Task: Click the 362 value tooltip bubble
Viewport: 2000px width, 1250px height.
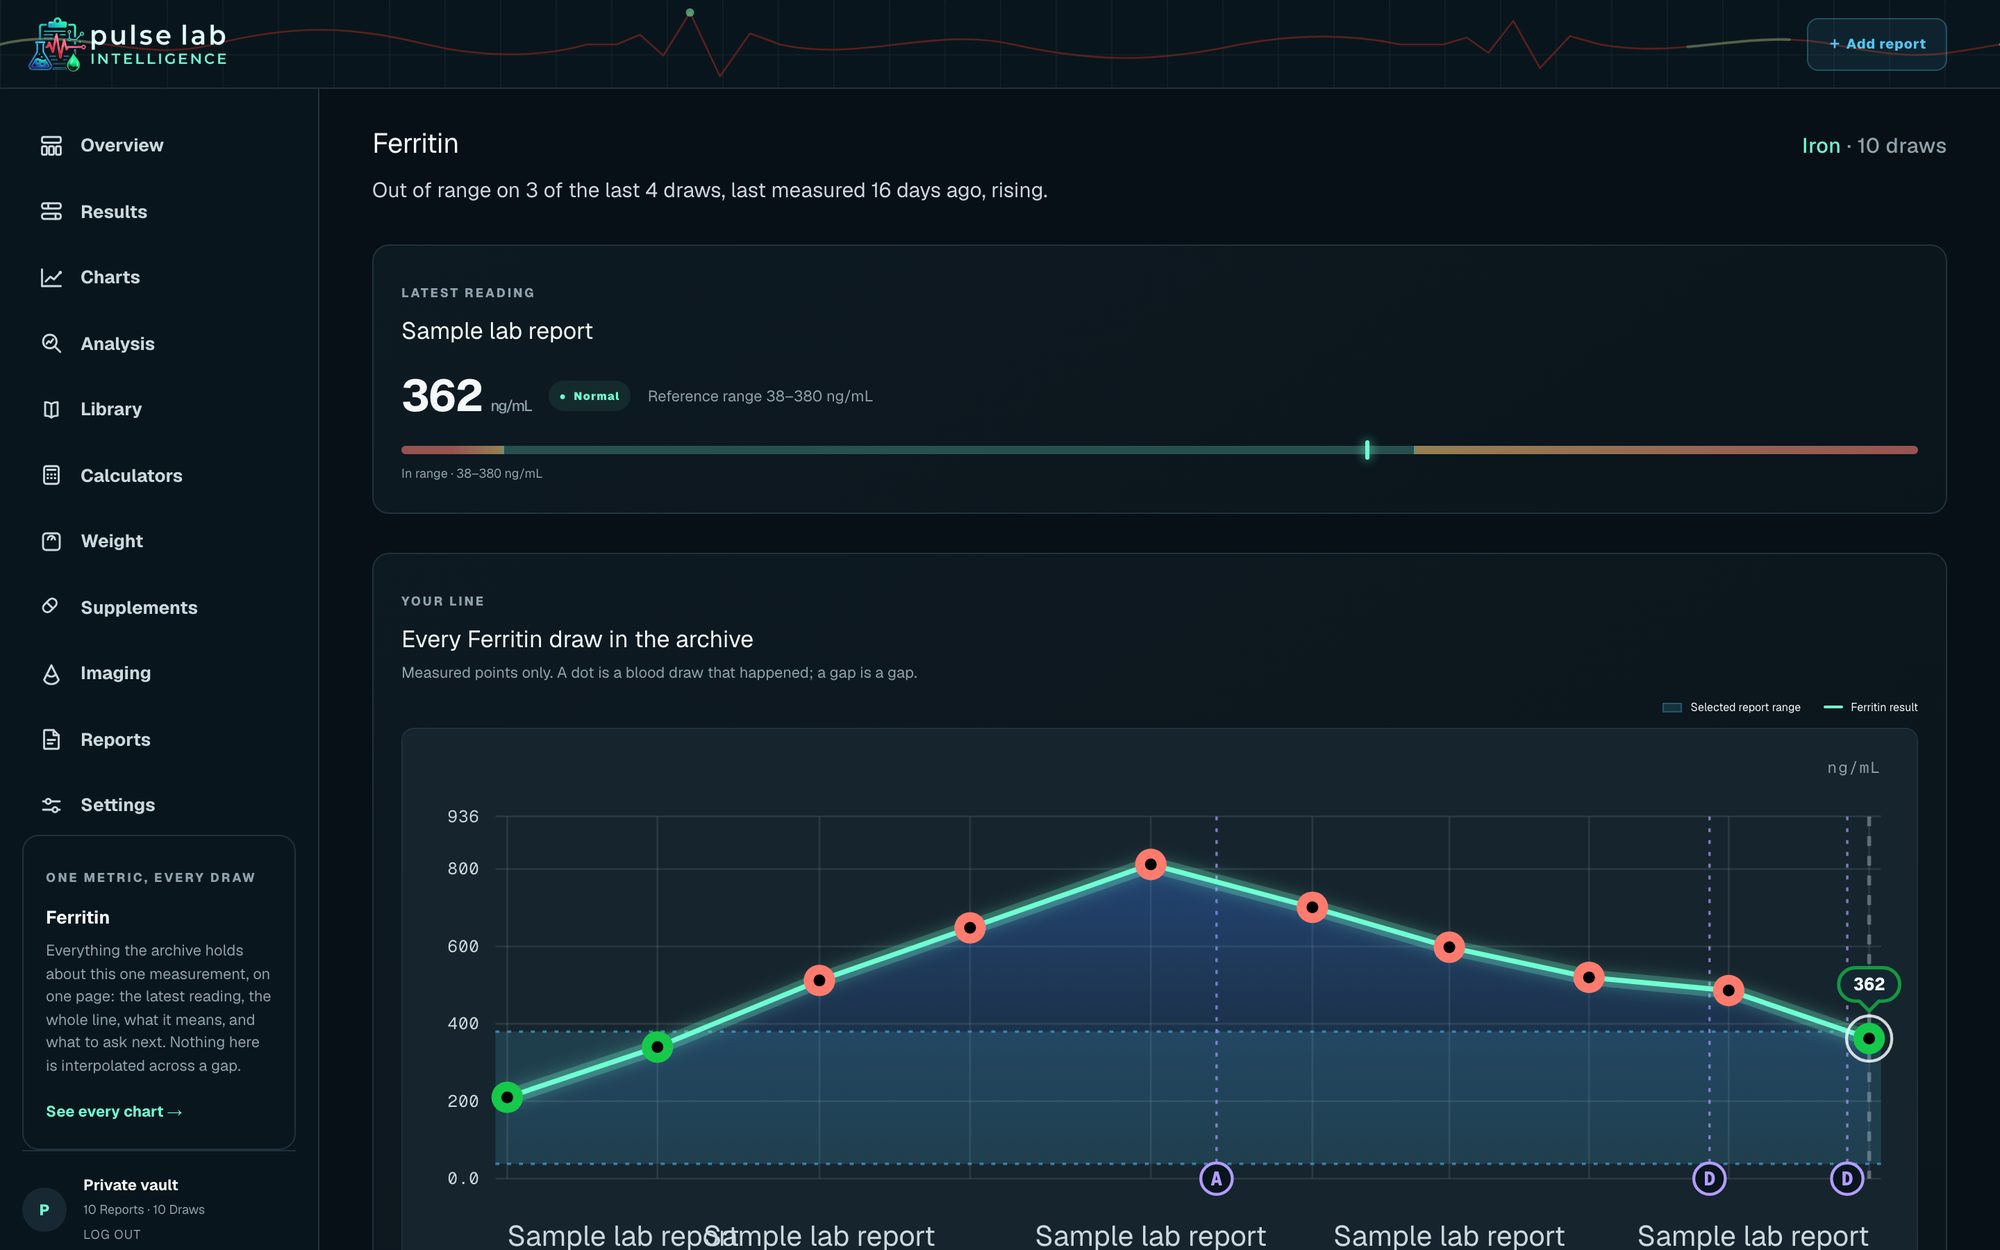Action: (1868, 984)
